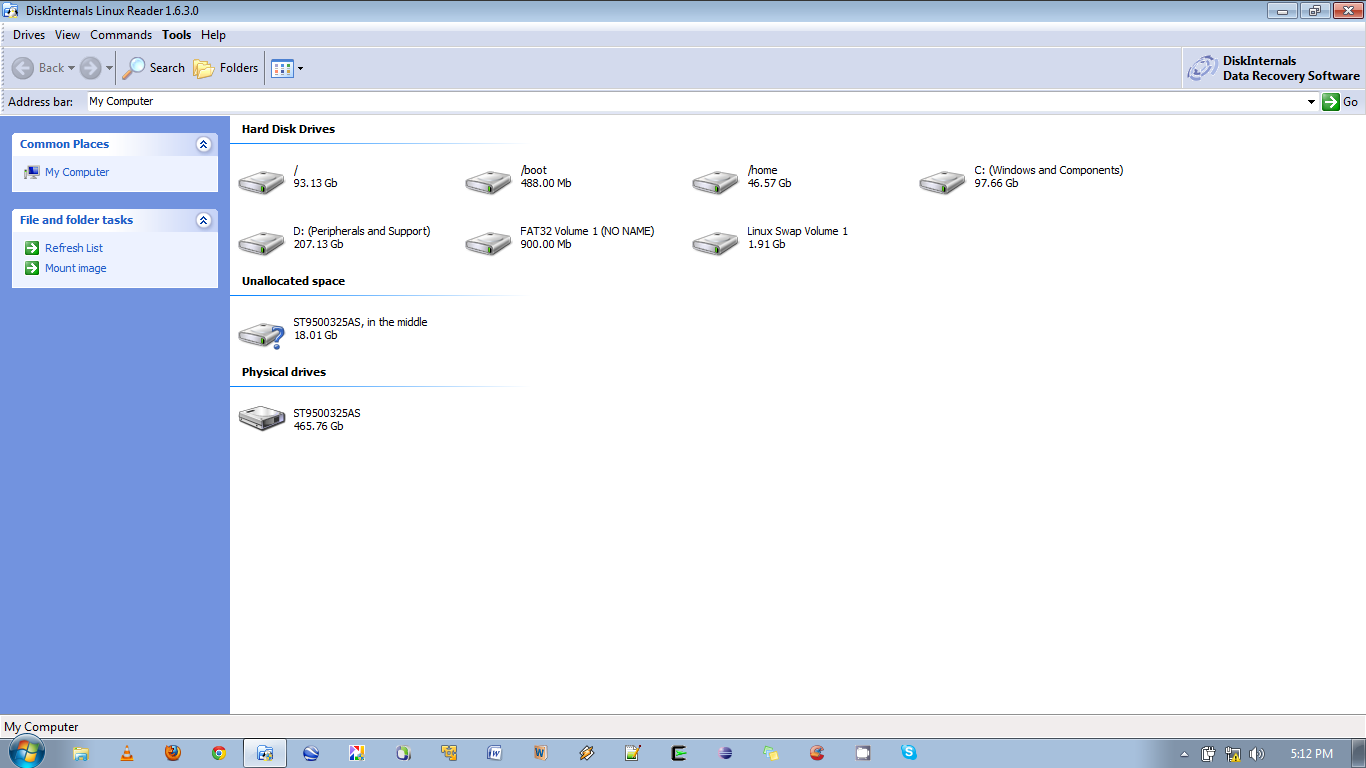
Task: Open the Help menu
Action: pyautogui.click(x=213, y=35)
